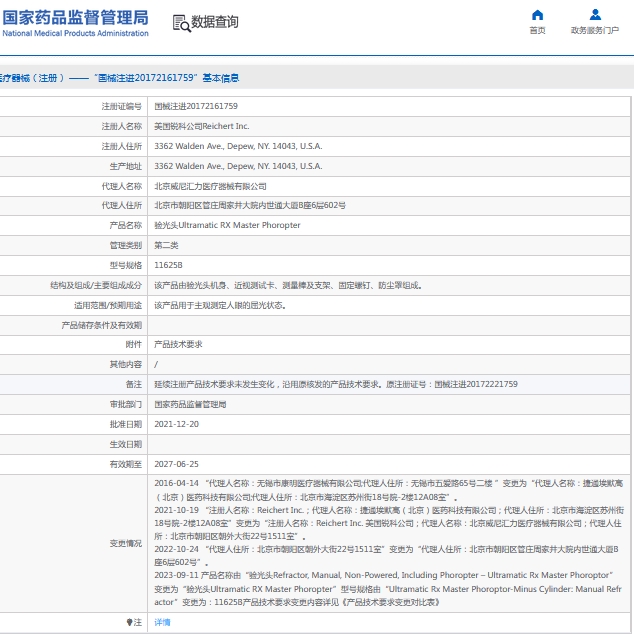Image resolution: width=634 pixels, height=635 pixels.
Task: Click the 数据查询 heading text
Action: pos(215,22)
